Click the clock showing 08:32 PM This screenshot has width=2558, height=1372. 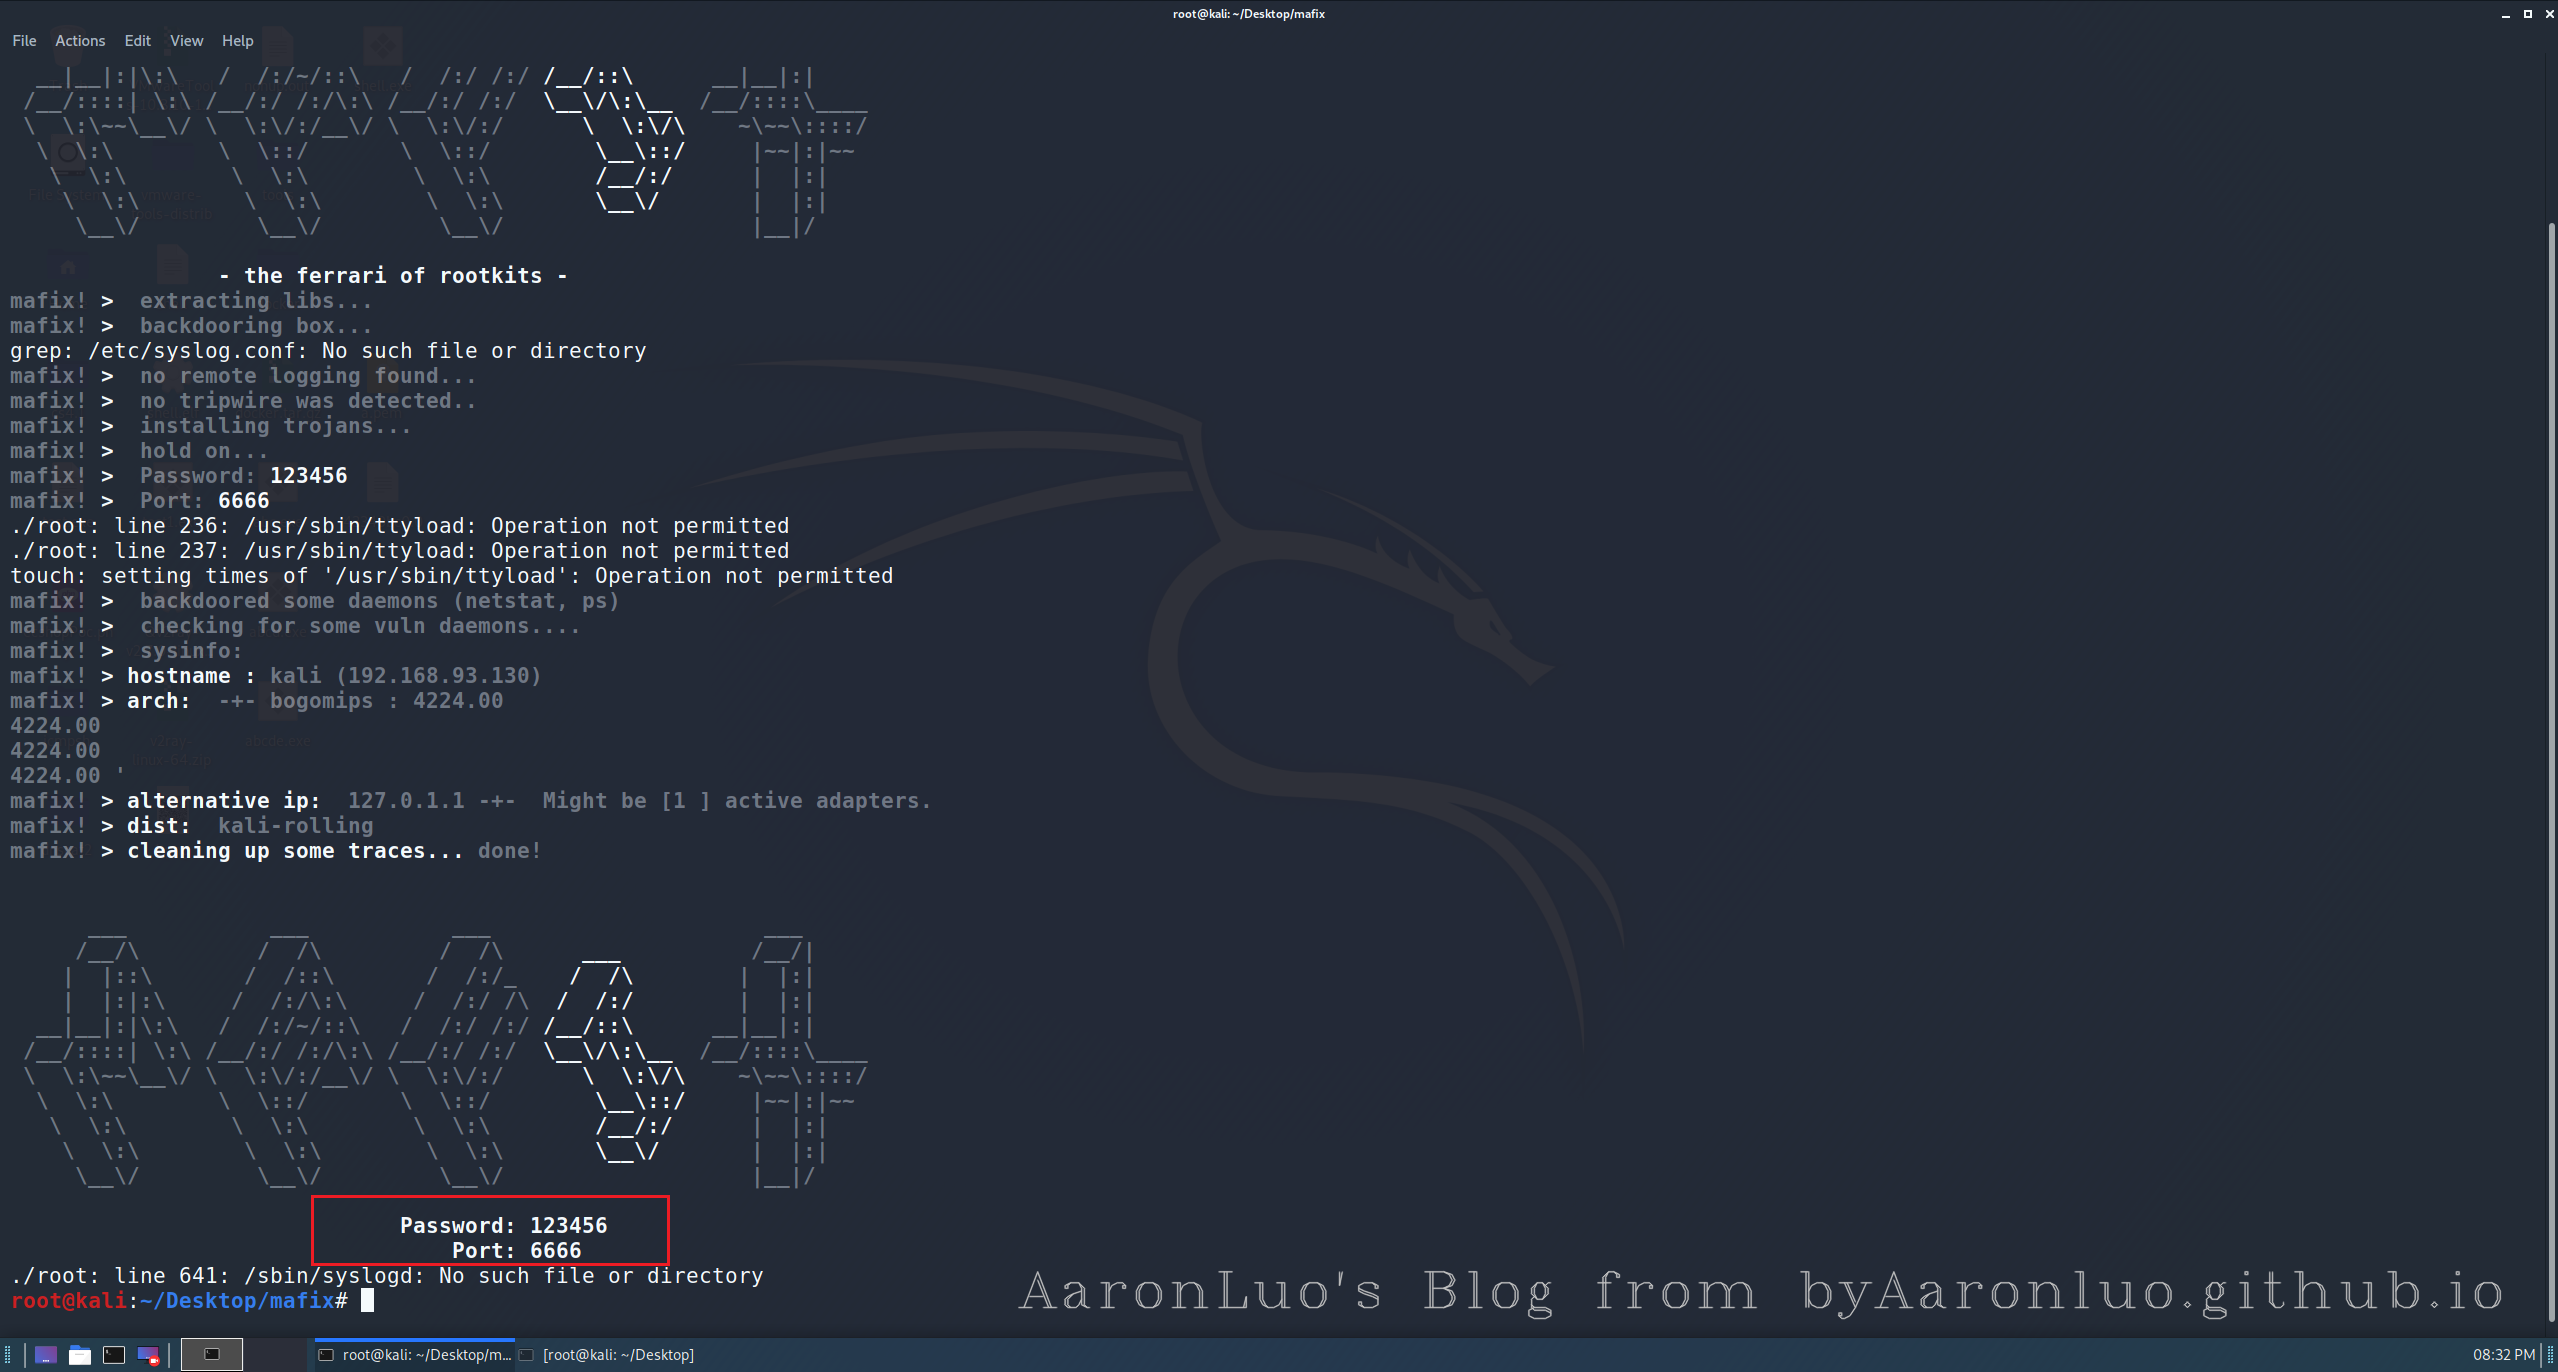click(2503, 1355)
